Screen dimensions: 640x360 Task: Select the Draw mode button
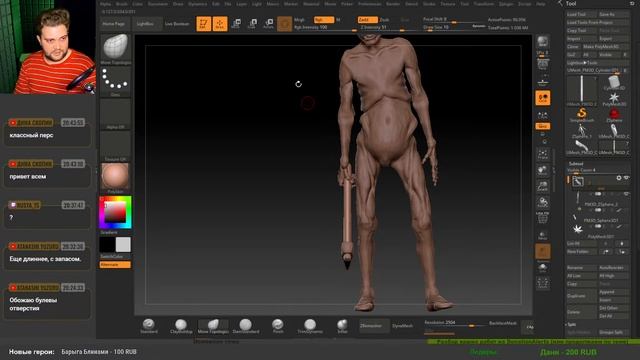tap(220, 24)
